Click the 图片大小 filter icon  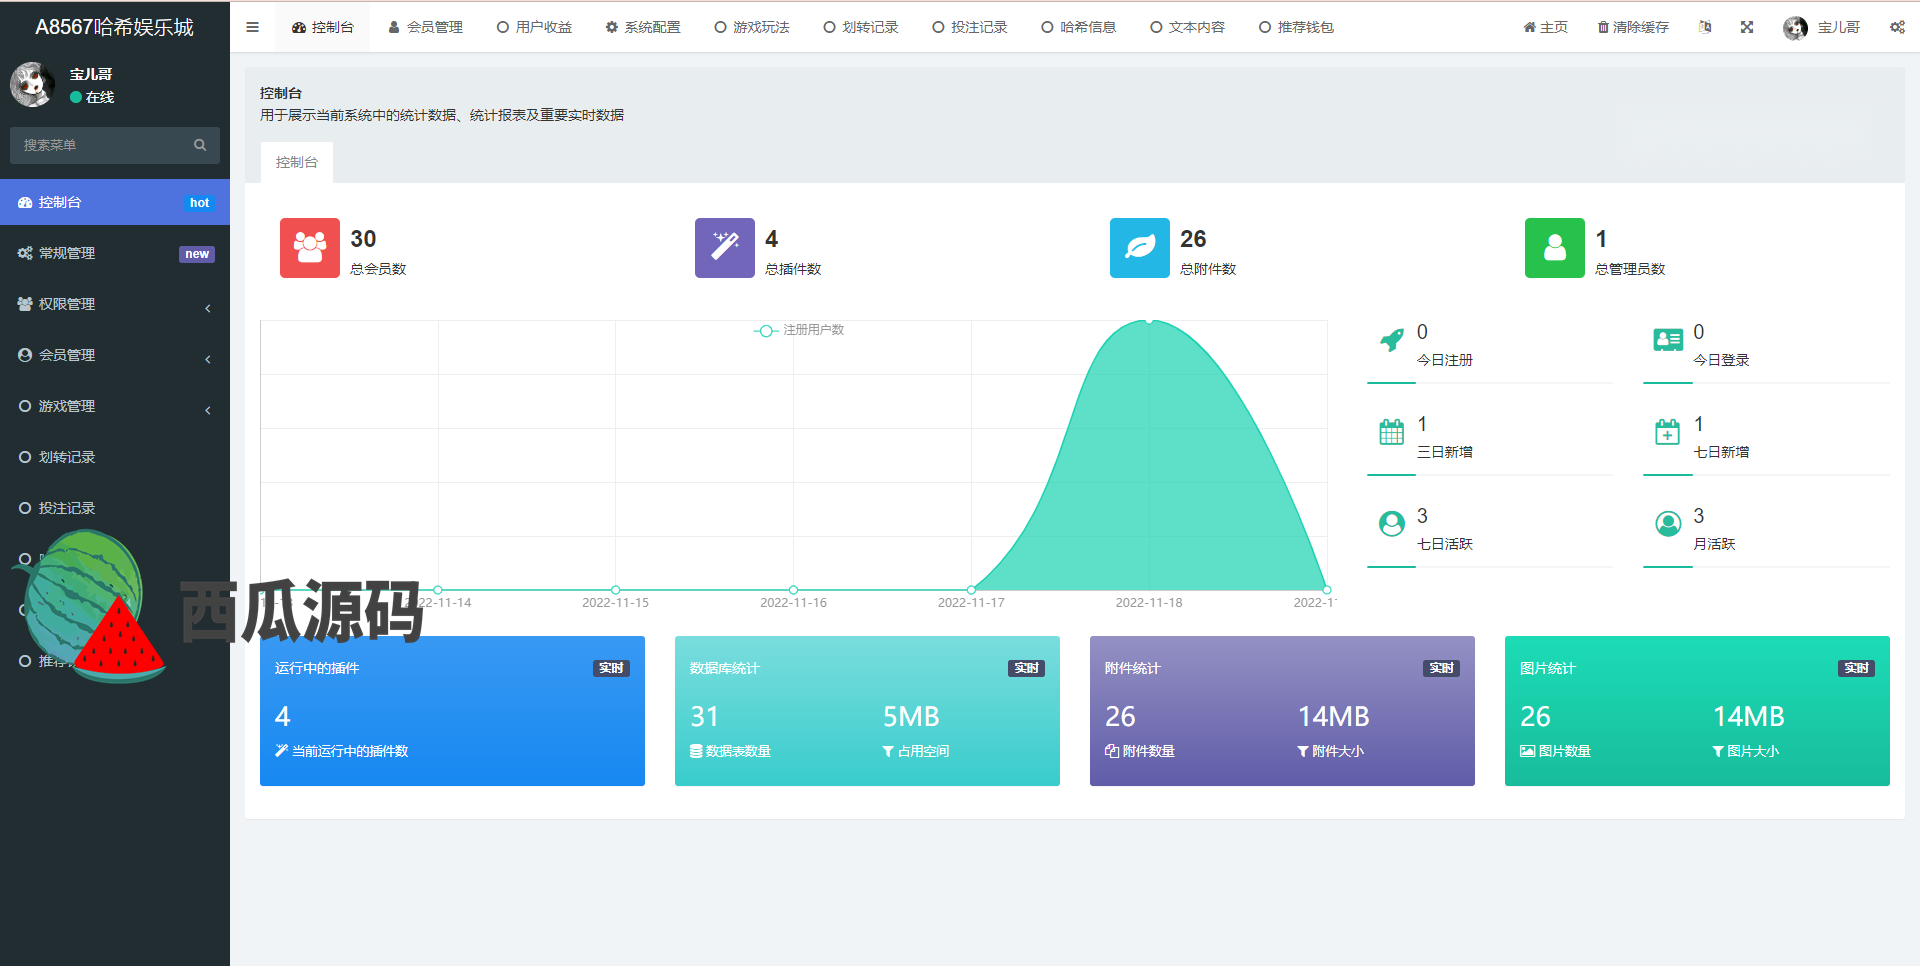[1718, 751]
